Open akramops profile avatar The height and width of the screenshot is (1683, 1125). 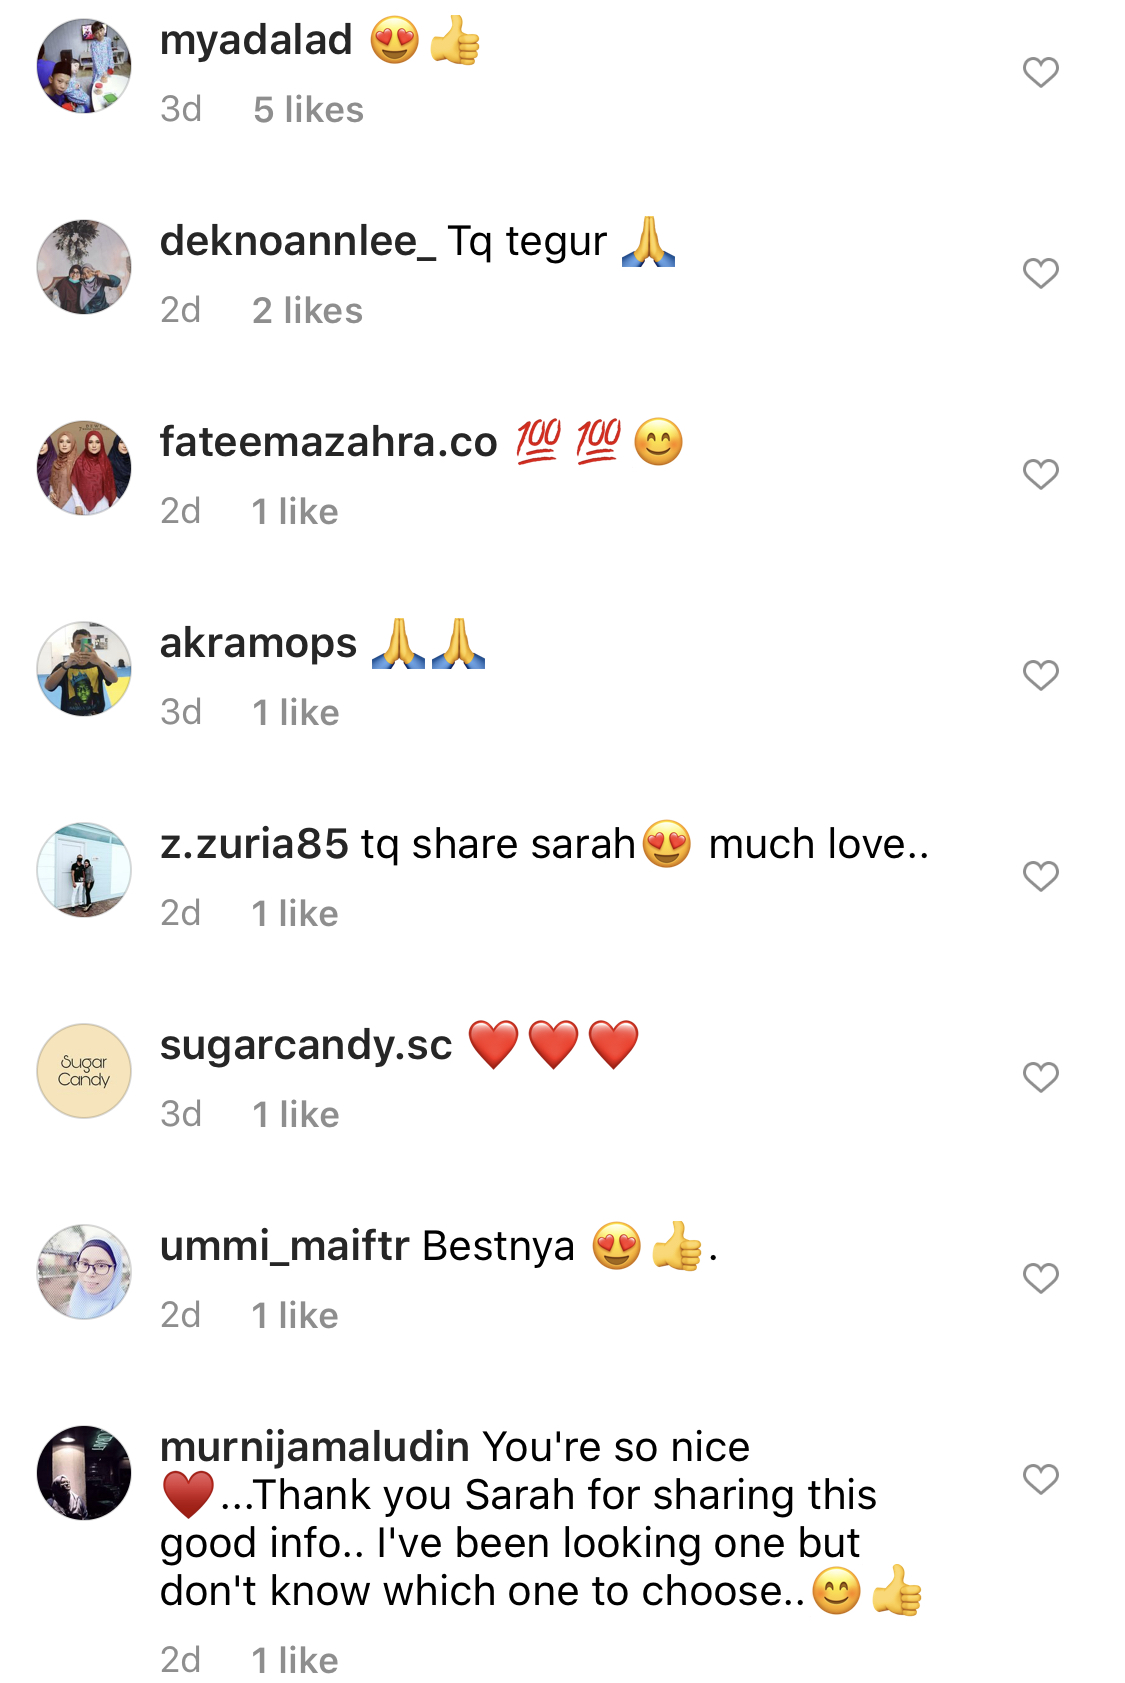click(84, 669)
